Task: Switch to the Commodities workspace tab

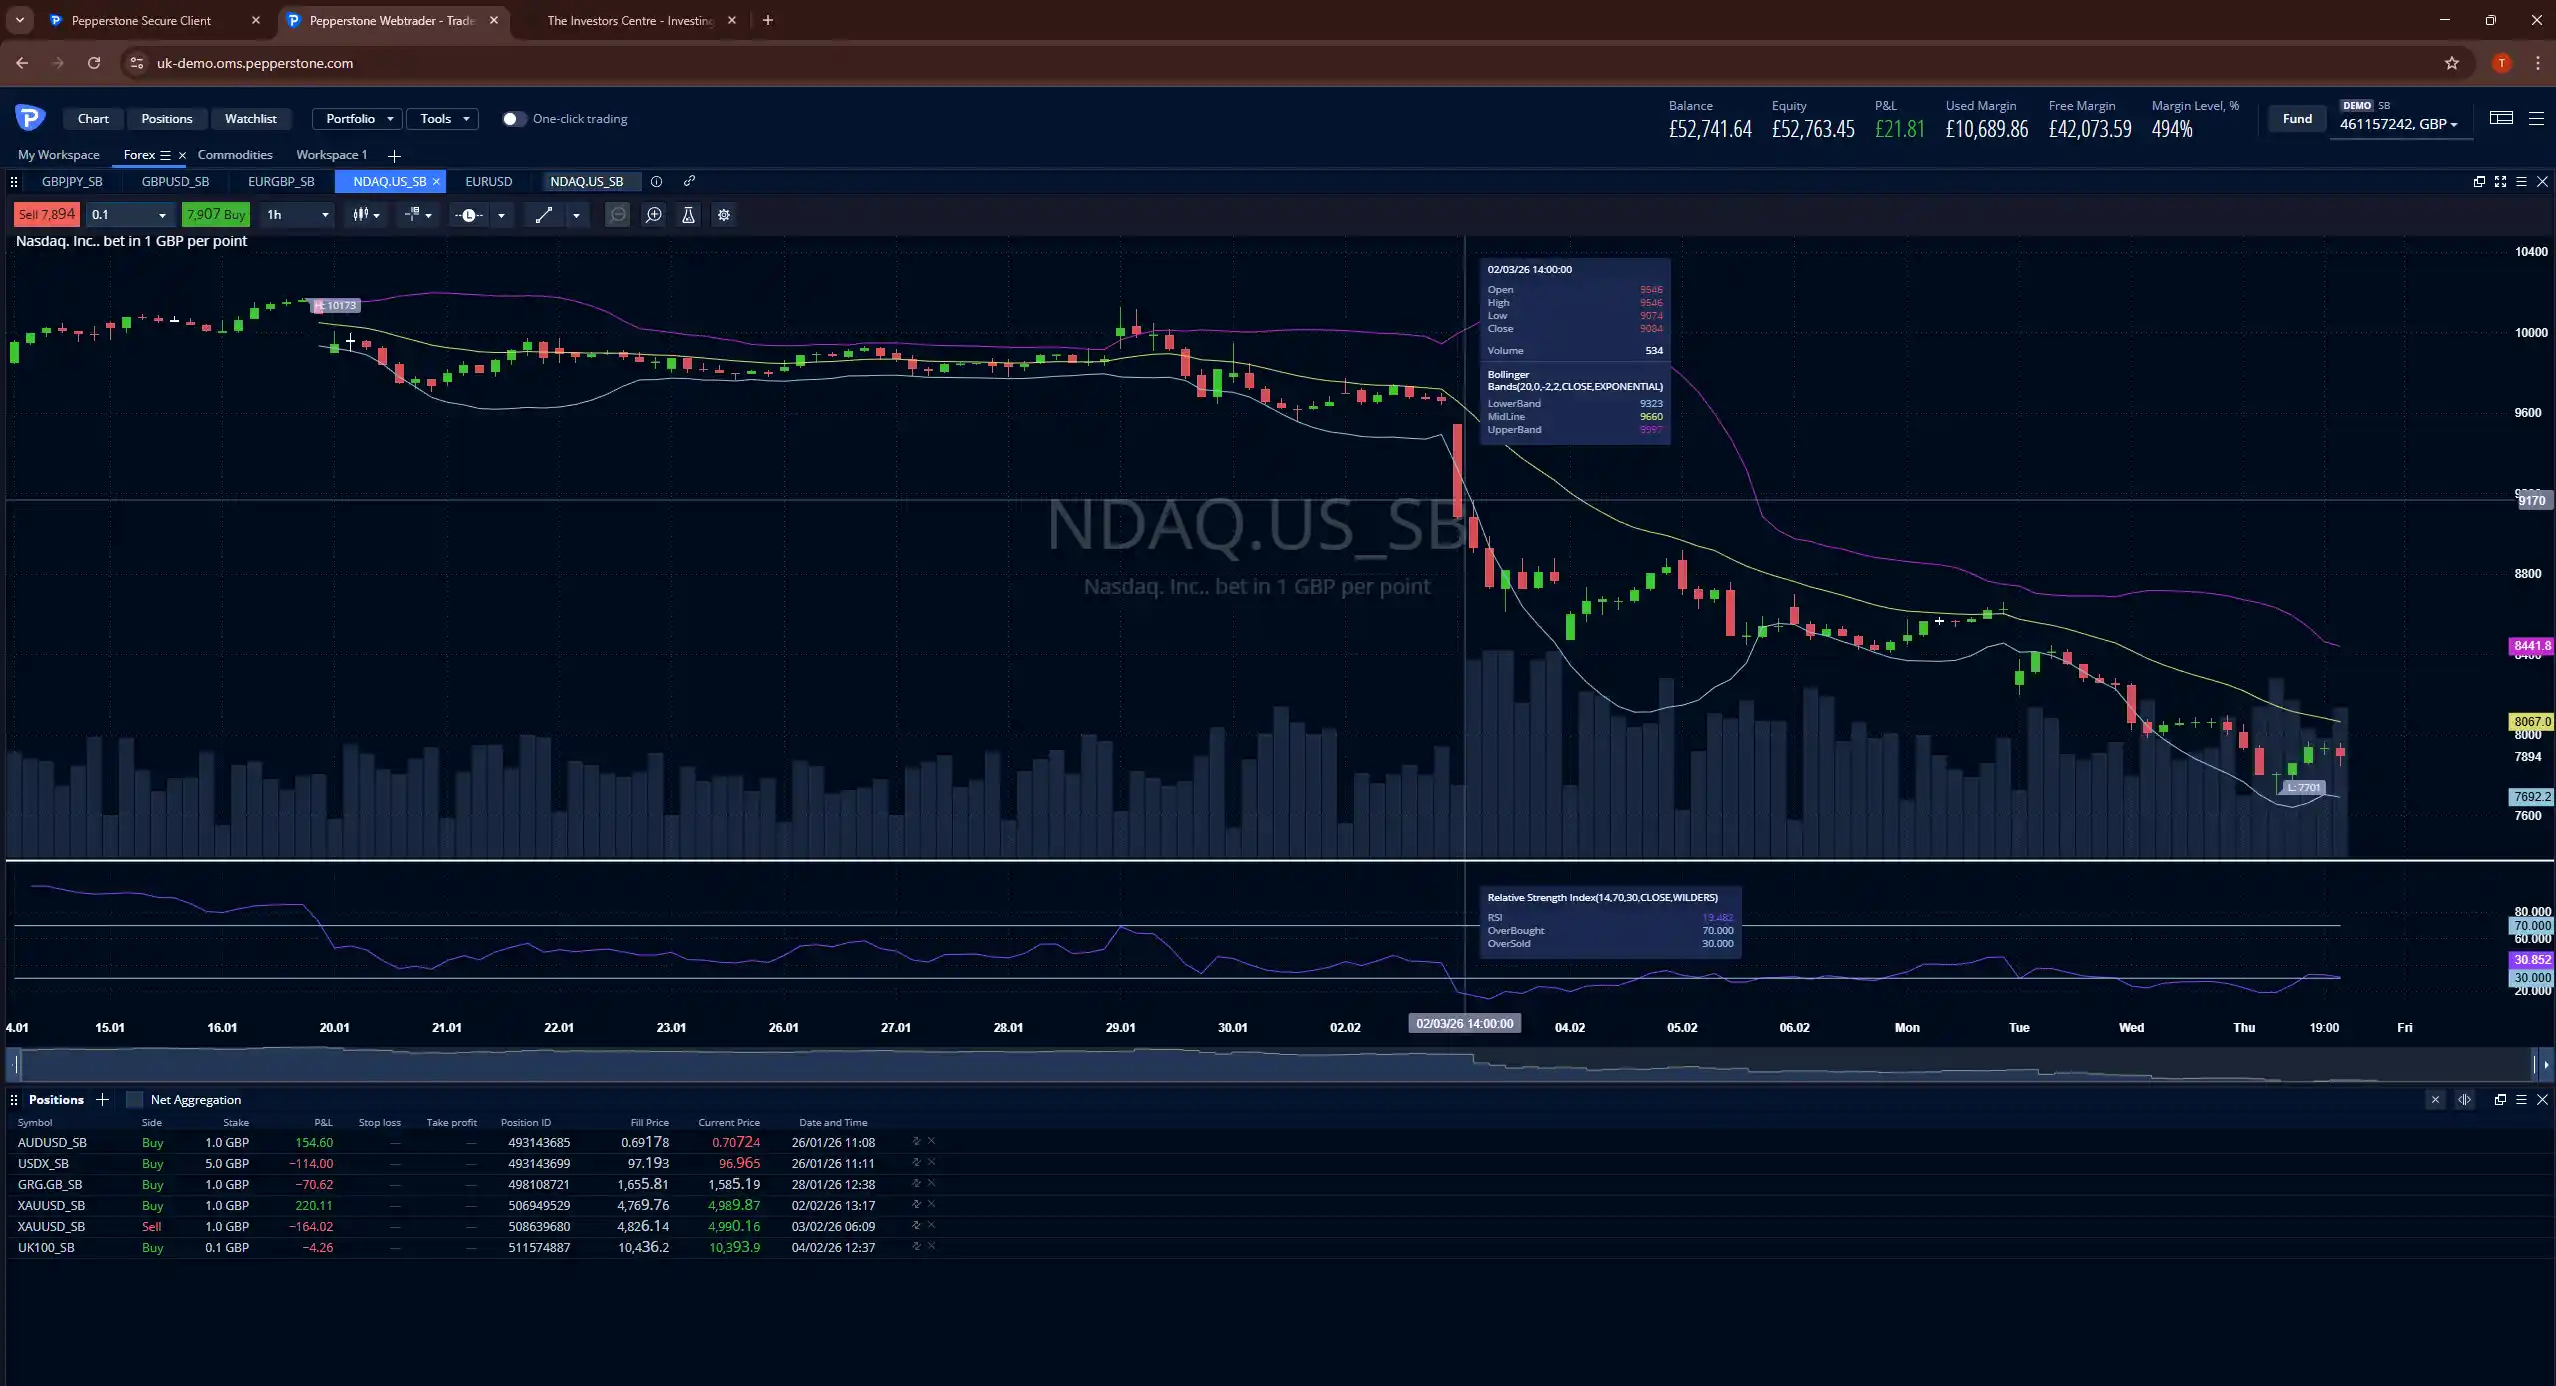Action: (x=234, y=154)
